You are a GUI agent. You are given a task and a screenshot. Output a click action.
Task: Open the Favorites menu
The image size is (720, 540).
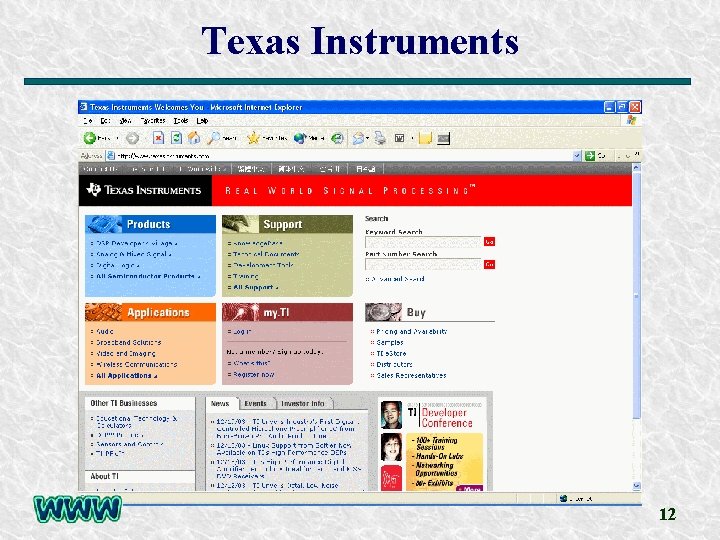[153, 121]
